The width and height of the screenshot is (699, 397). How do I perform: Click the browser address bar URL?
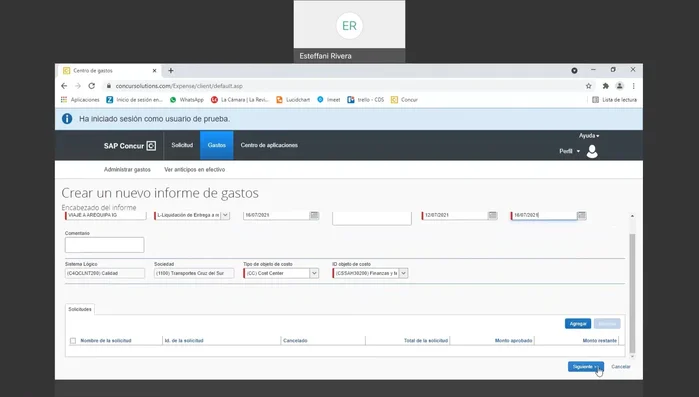coord(179,86)
